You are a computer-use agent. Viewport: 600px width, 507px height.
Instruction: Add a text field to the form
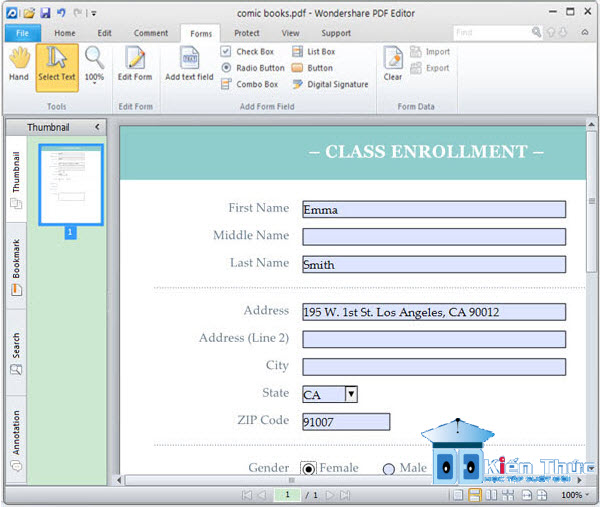(x=189, y=64)
